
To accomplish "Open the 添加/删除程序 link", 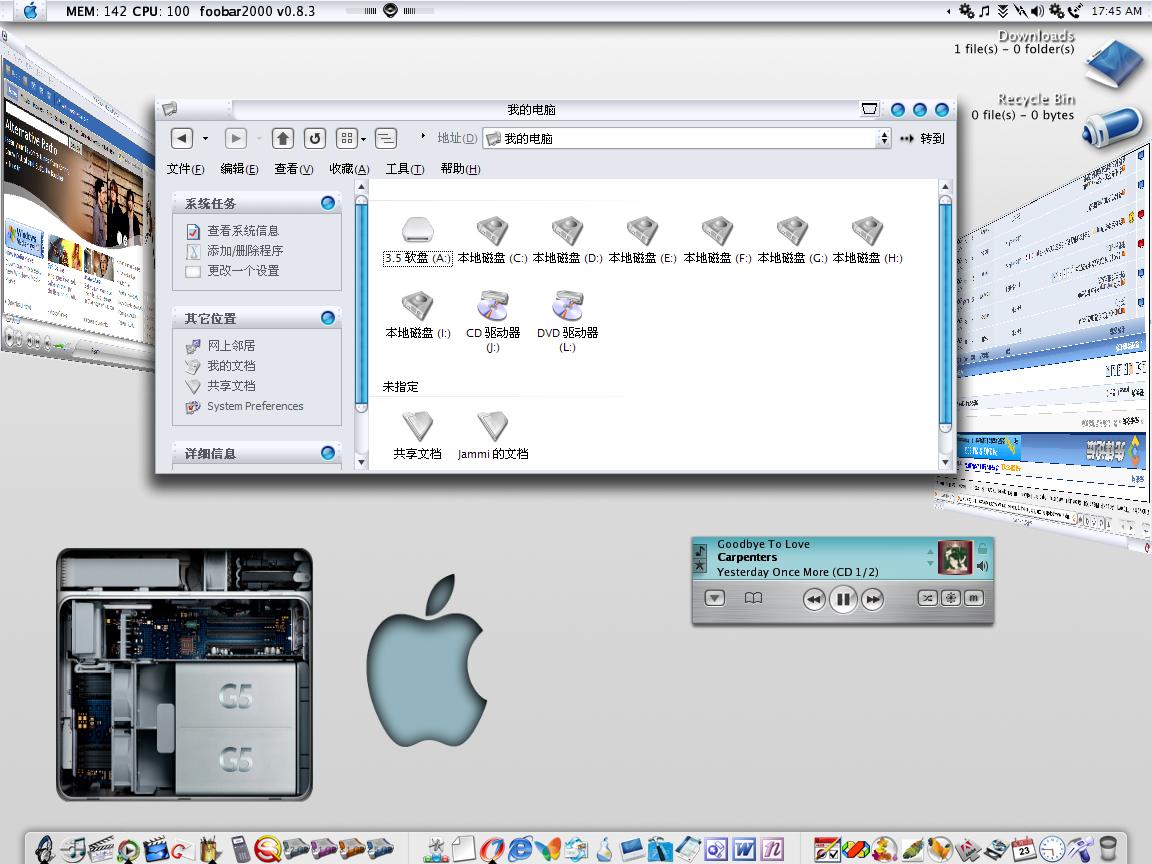I will [245, 251].
